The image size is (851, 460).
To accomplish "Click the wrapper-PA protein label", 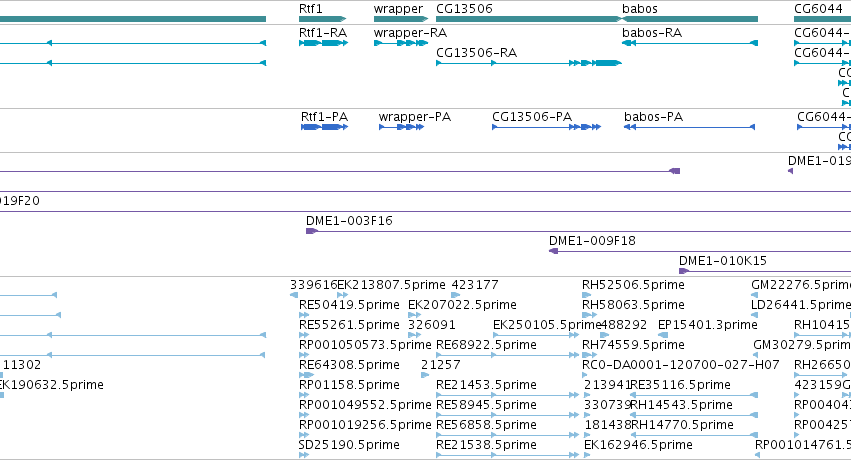I will [x=415, y=117].
